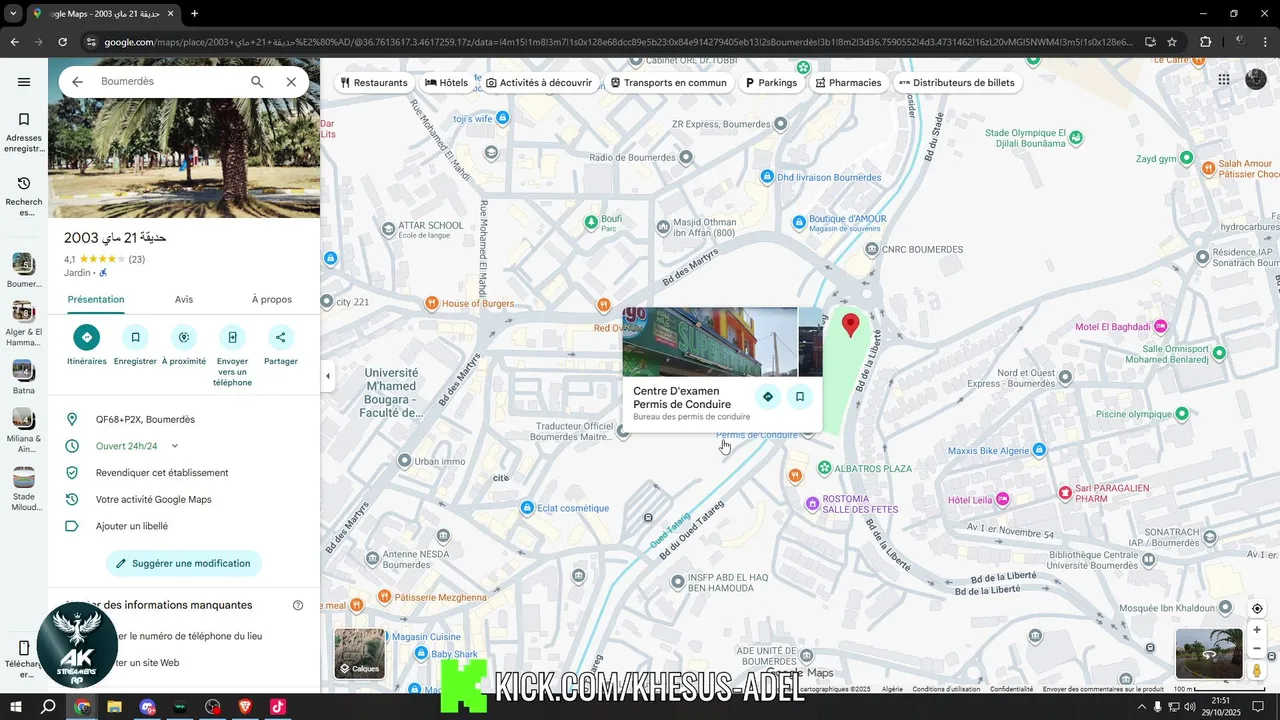Open the Google apps grid
Screen dimensions: 1280x720
[x=1224, y=80]
